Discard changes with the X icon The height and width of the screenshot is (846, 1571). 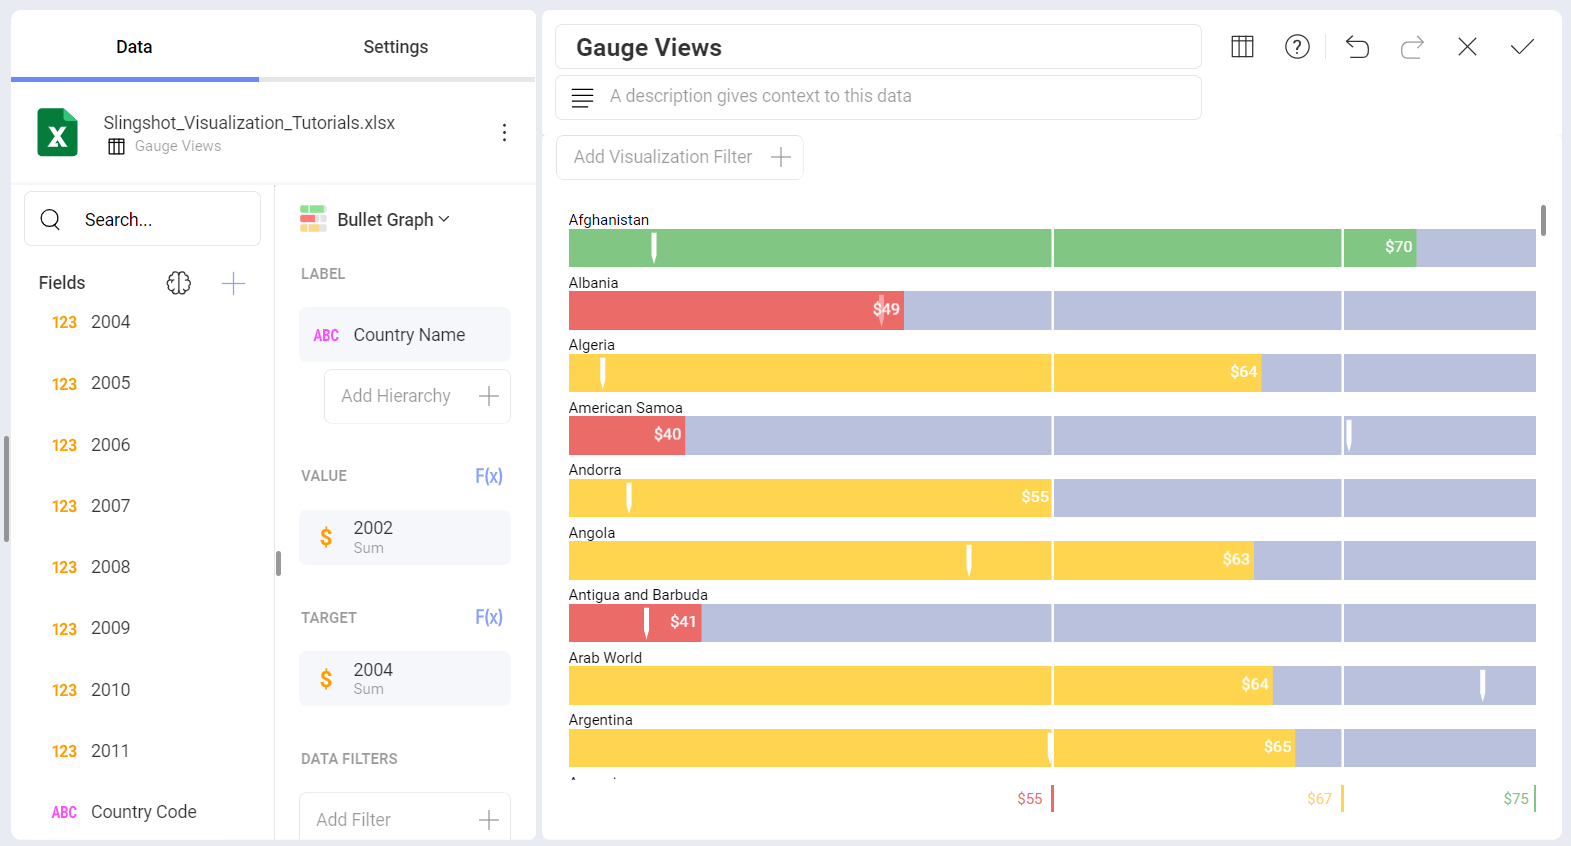1467,47
